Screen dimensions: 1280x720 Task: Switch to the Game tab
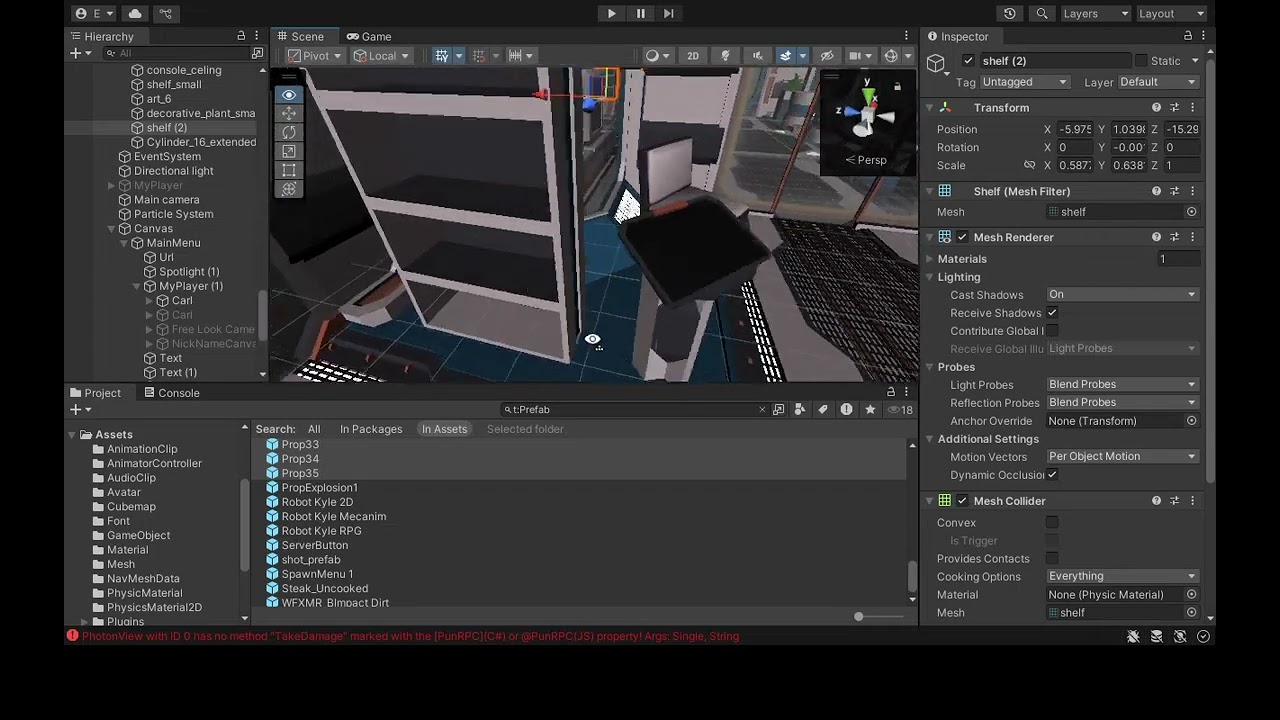(x=369, y=36)
